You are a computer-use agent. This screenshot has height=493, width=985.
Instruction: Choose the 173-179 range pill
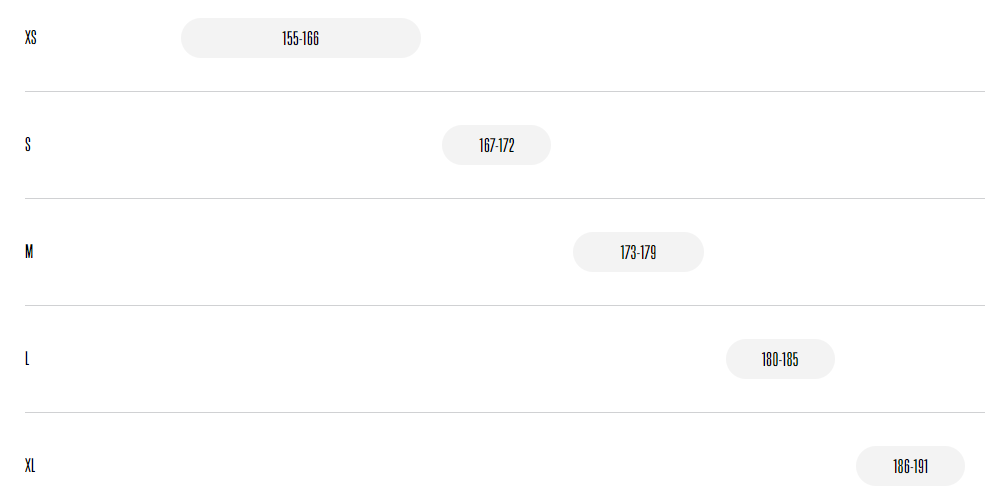coord(638,252)
